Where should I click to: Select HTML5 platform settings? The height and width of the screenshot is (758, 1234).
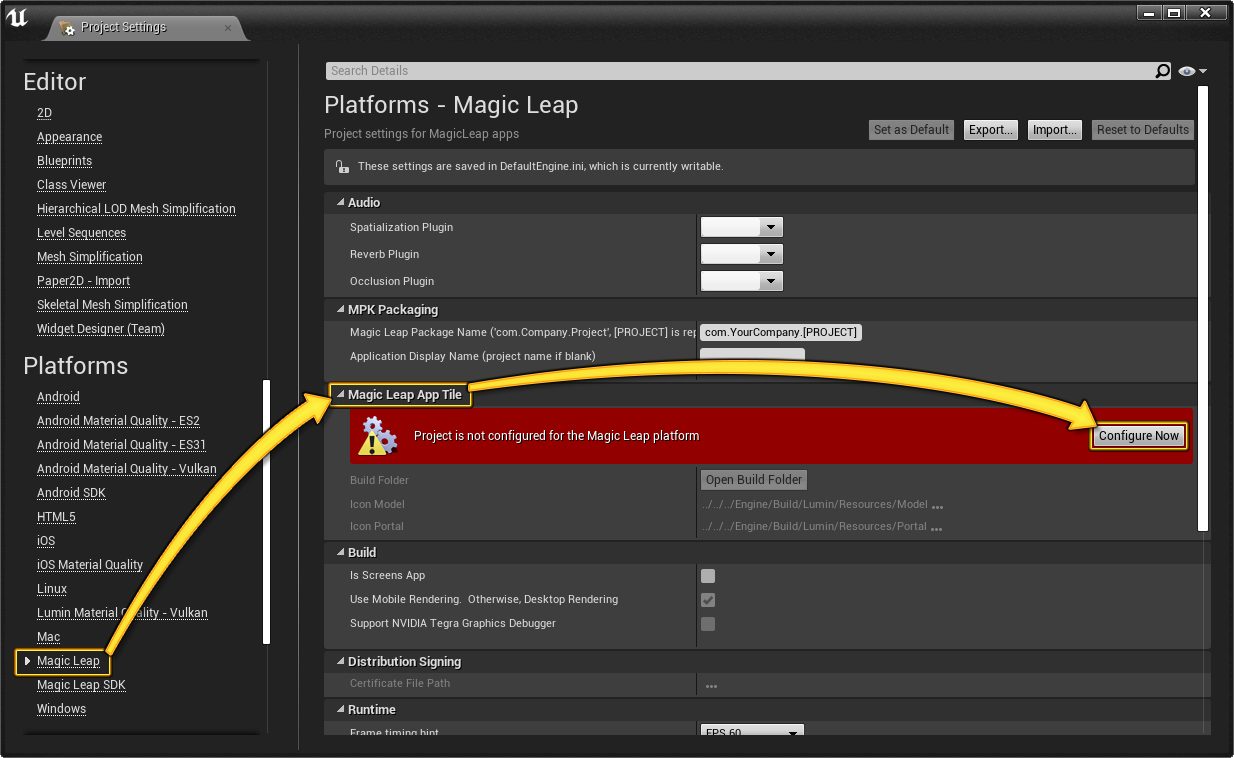coord(56,517)
